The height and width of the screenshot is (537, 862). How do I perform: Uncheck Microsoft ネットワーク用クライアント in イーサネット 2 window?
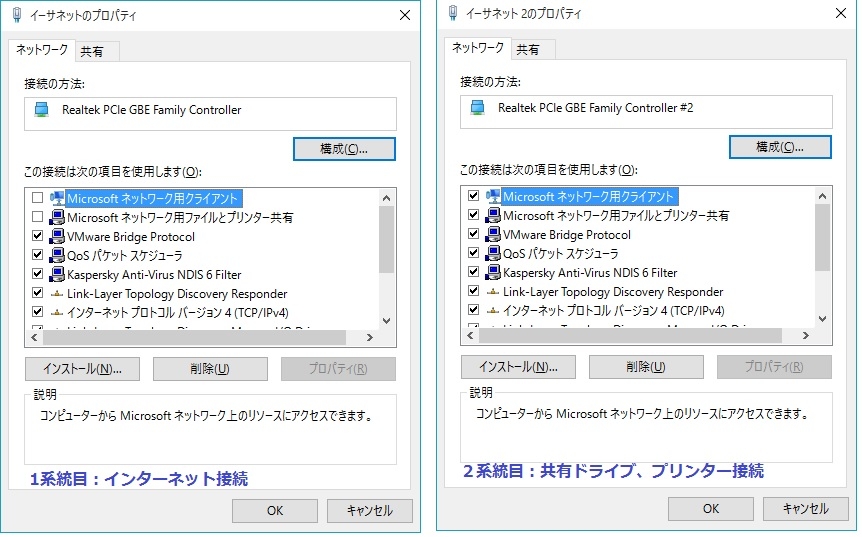tap(473, 196)
